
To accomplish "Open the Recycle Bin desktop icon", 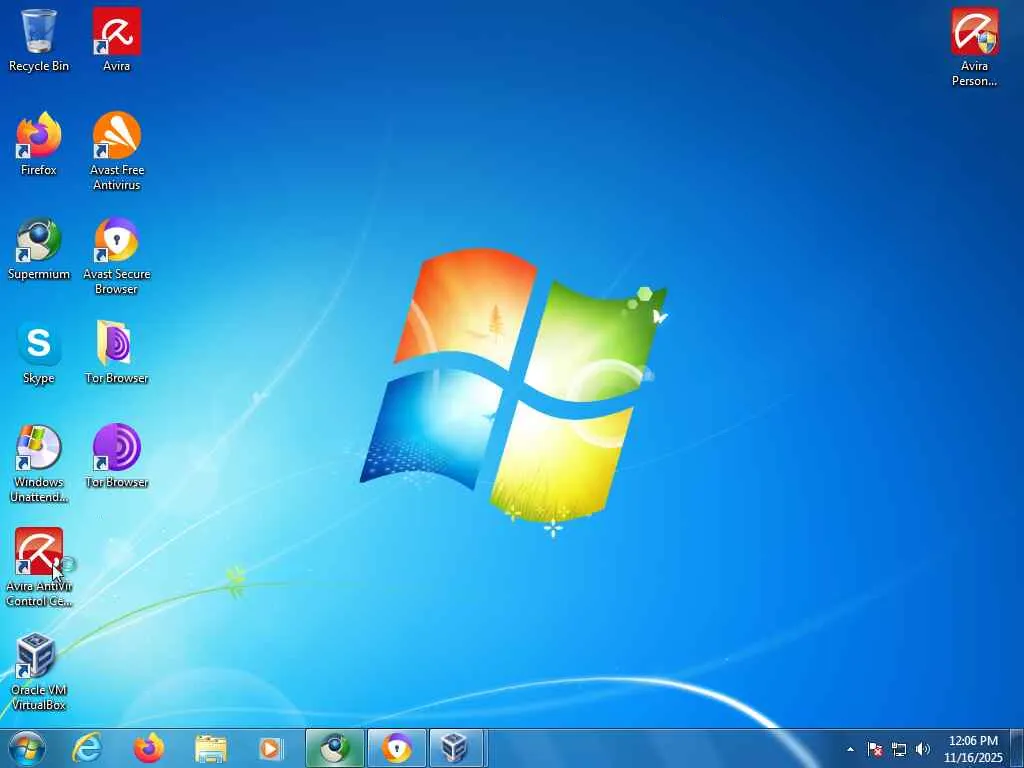I will click(39, 39).
